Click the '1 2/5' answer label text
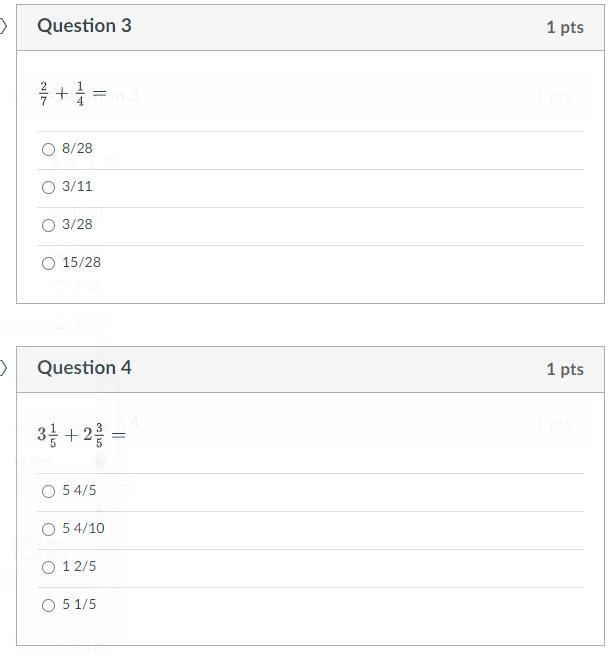 click(79, 567)
